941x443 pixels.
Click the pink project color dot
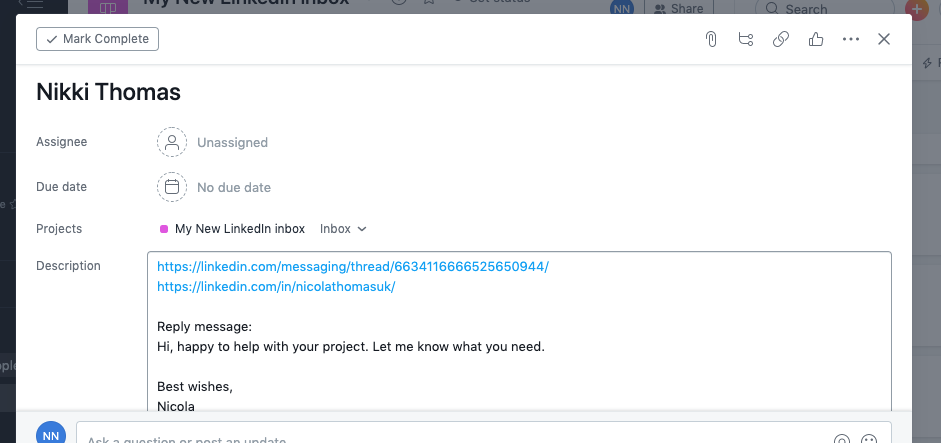pyautogui.click(x=164, y=229)
